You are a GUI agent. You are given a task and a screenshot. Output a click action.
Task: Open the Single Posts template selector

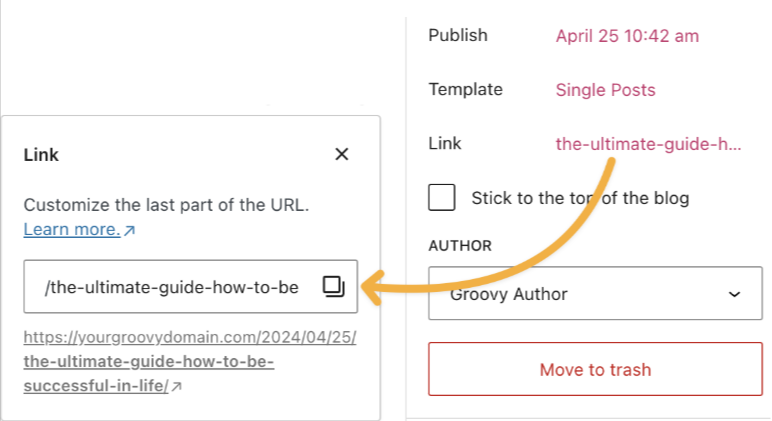[606, 90]
